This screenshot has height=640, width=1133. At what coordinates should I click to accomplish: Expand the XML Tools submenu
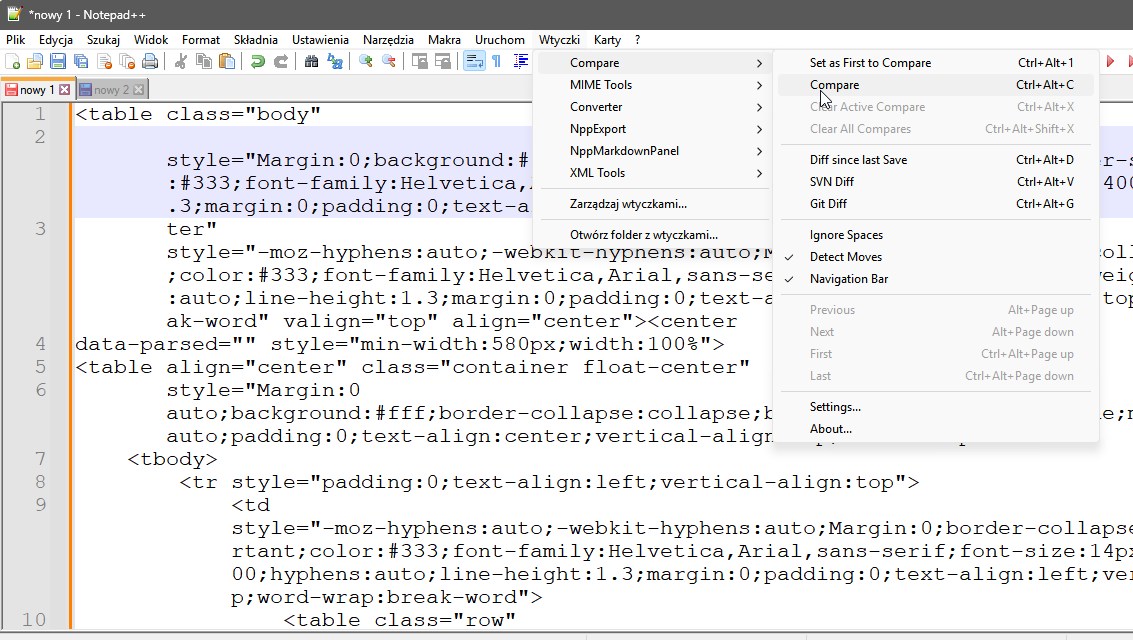point(654,173)
